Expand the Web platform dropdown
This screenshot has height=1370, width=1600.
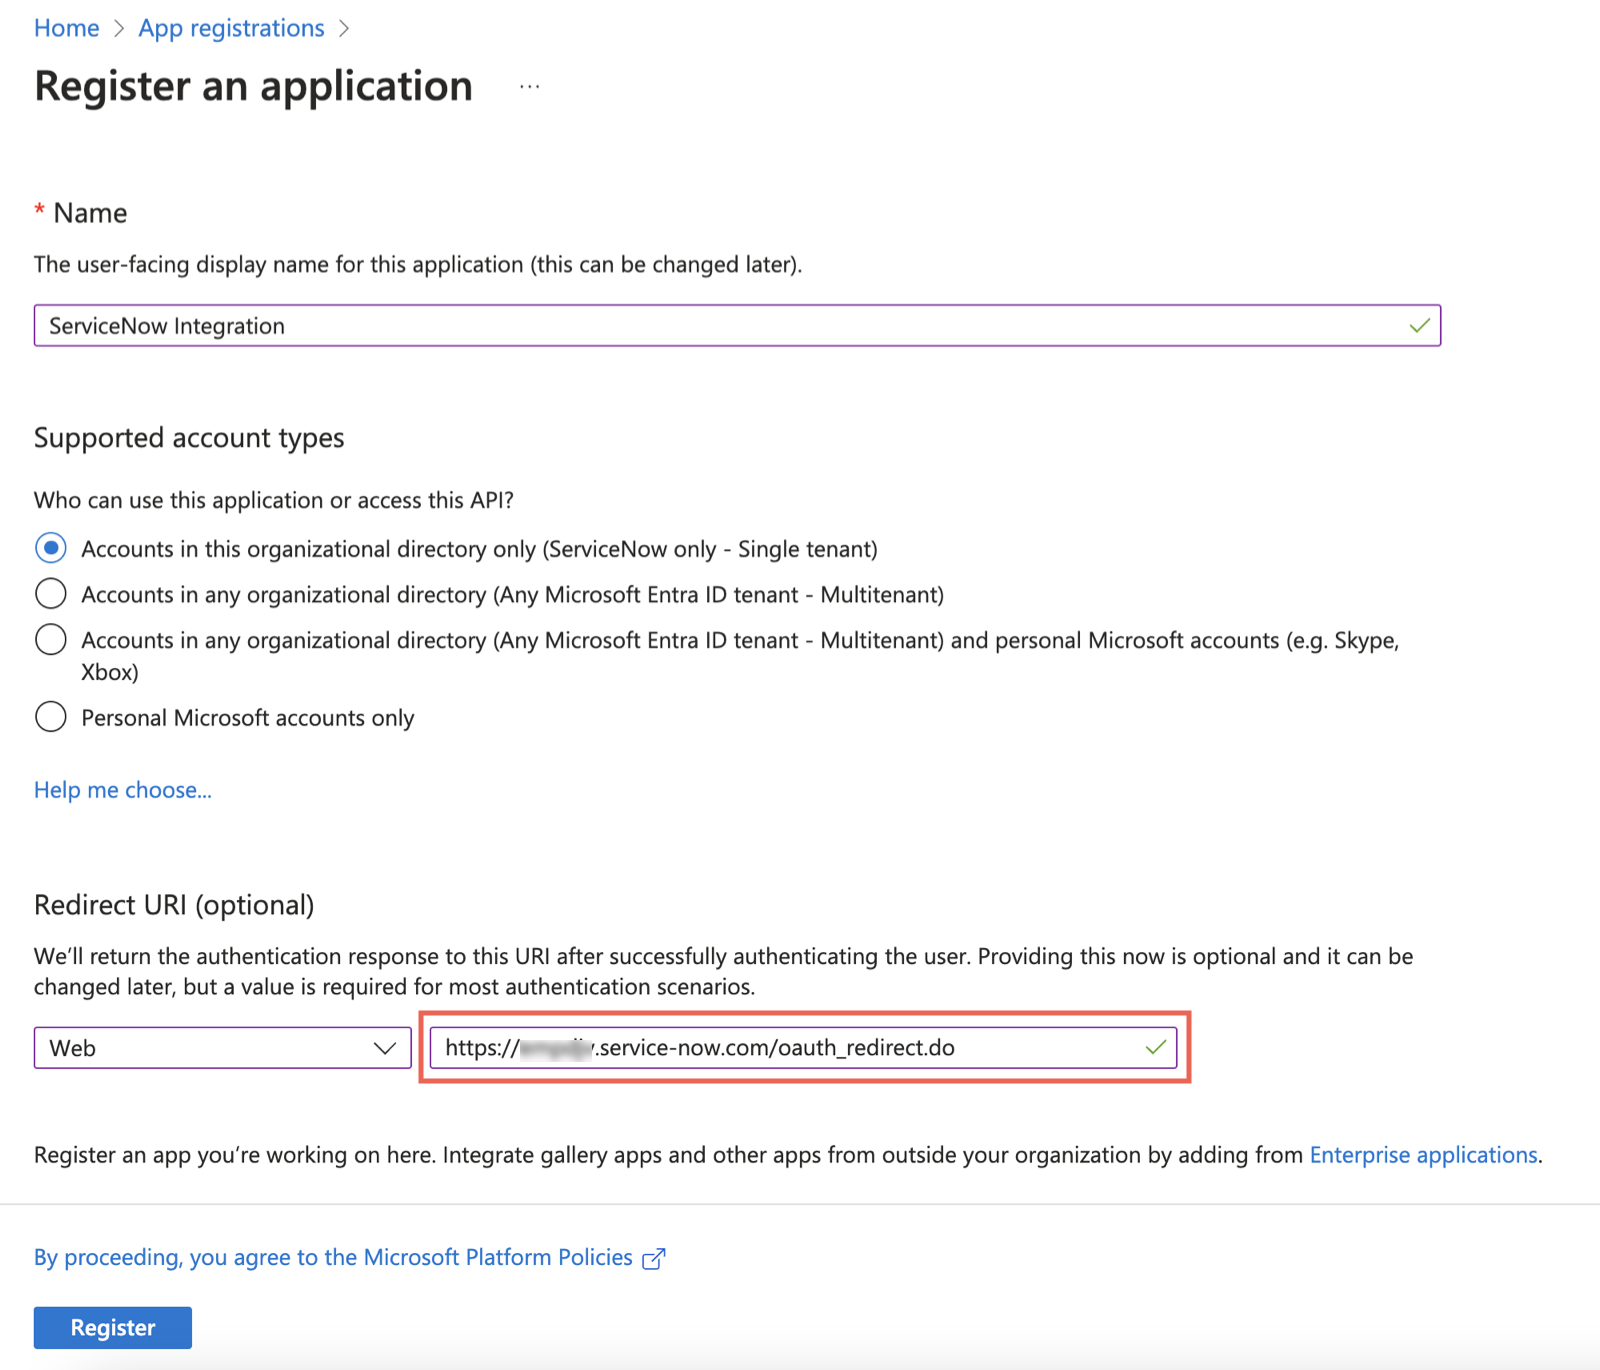click(222, 1048)
